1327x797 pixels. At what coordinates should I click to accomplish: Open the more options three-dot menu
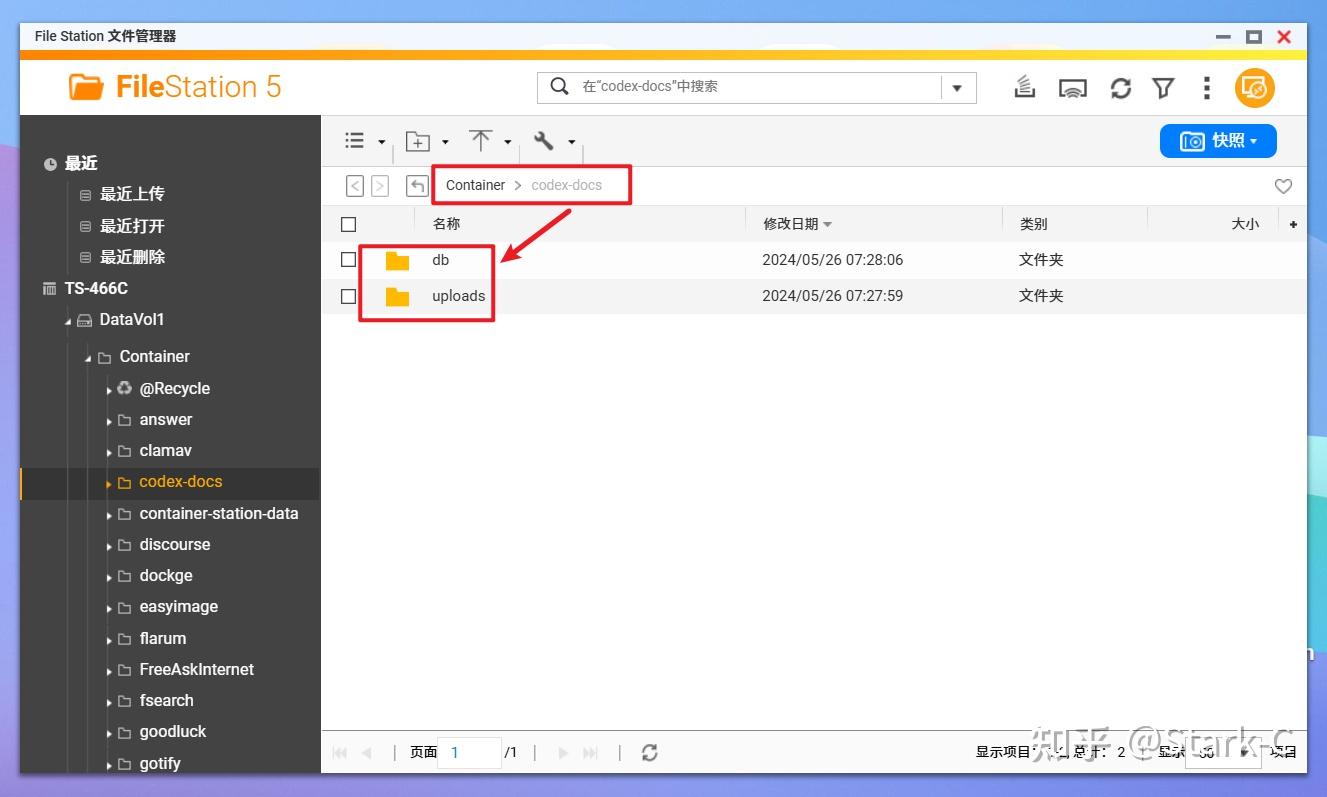coord(1207,87)
